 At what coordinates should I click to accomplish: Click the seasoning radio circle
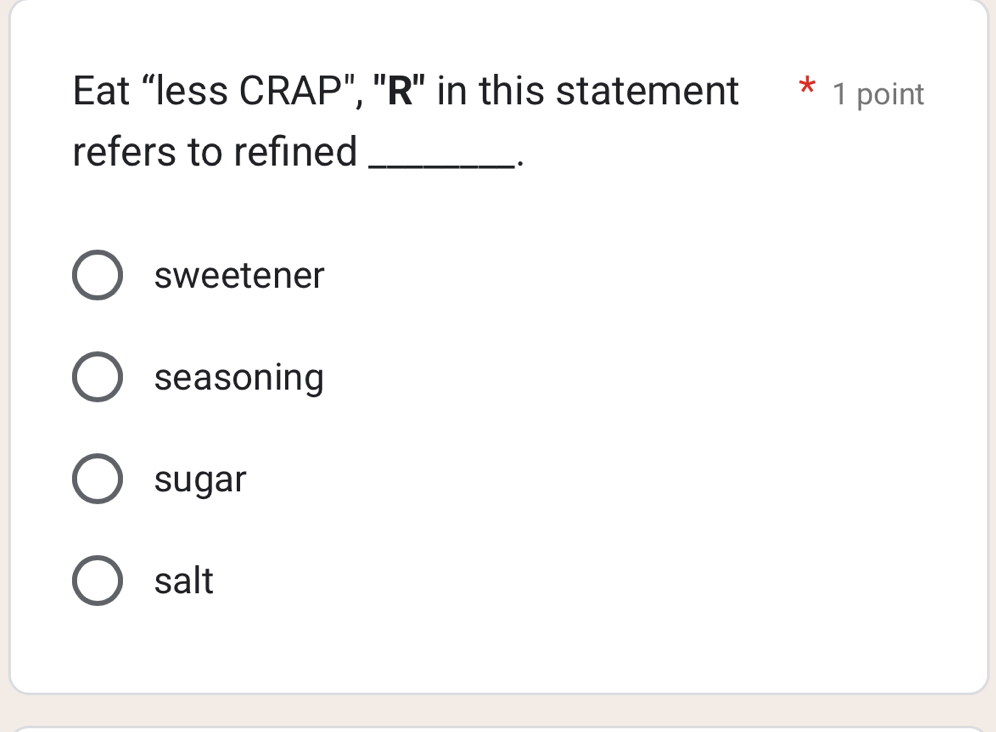point(97,376)
